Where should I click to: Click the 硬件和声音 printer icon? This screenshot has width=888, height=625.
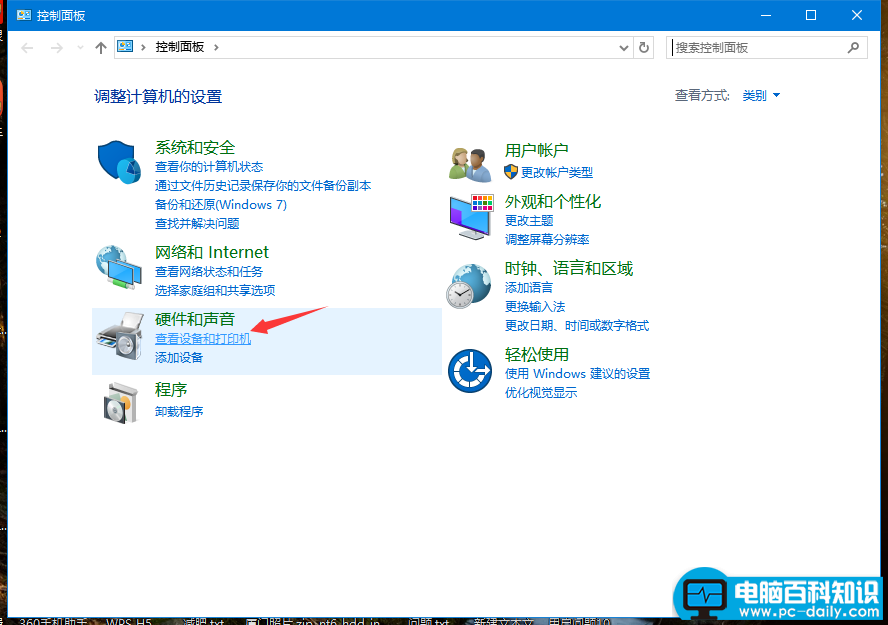point(119,338)
